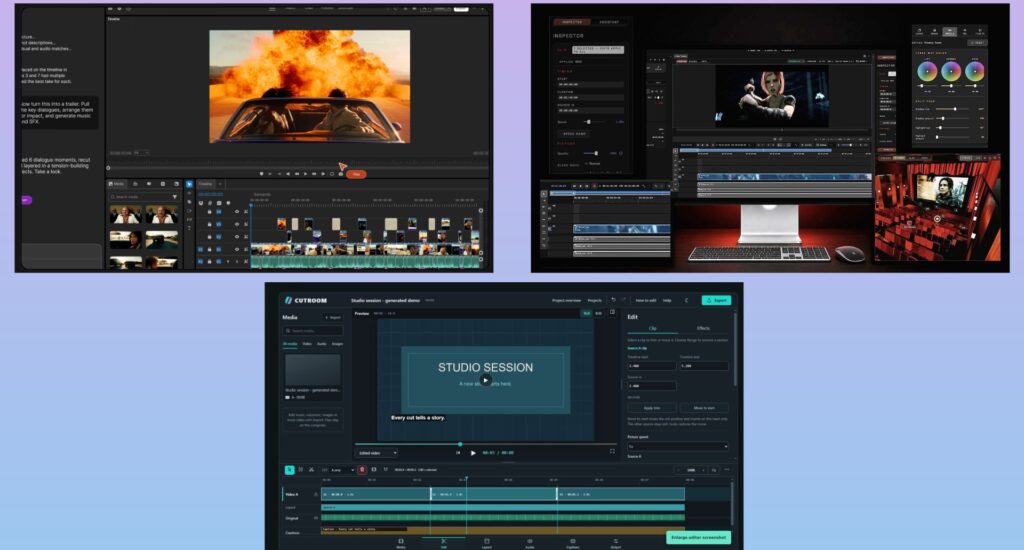Toggle lock icon on explosion editor's topmost track
The image size is (1024, 550).
pyautogui.click(x=210, y=212)
